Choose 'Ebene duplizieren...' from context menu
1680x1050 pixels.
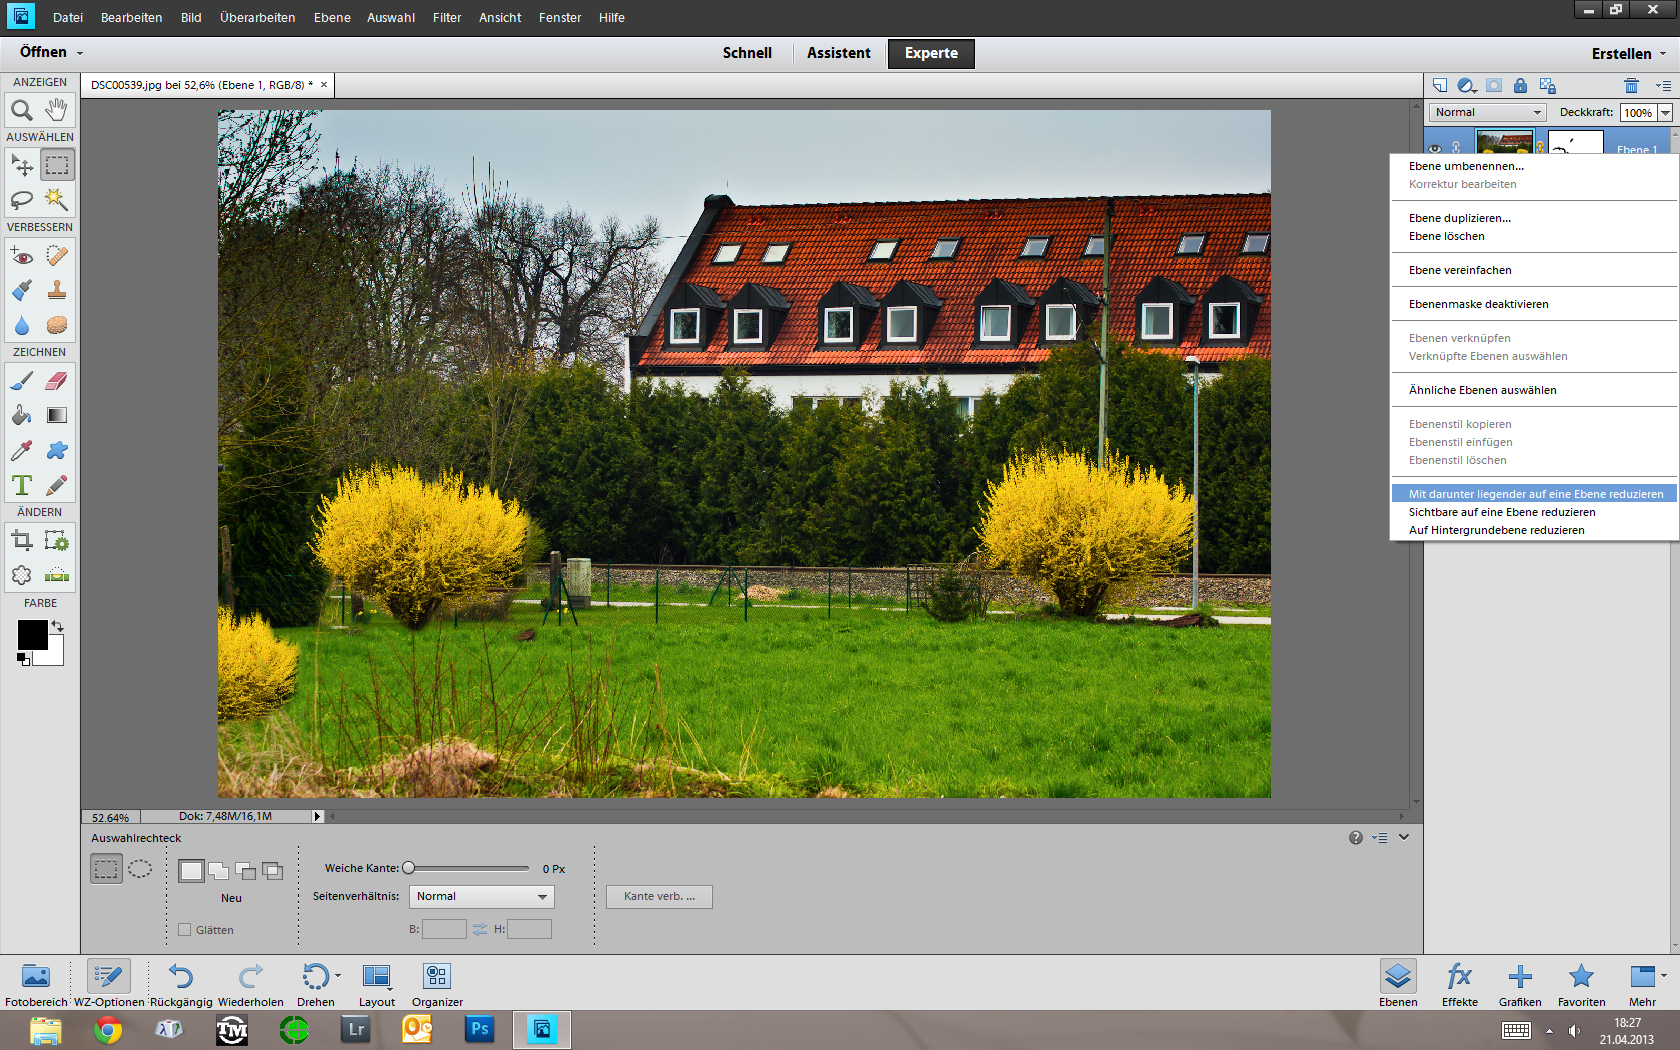click(x=1460, y=218)
